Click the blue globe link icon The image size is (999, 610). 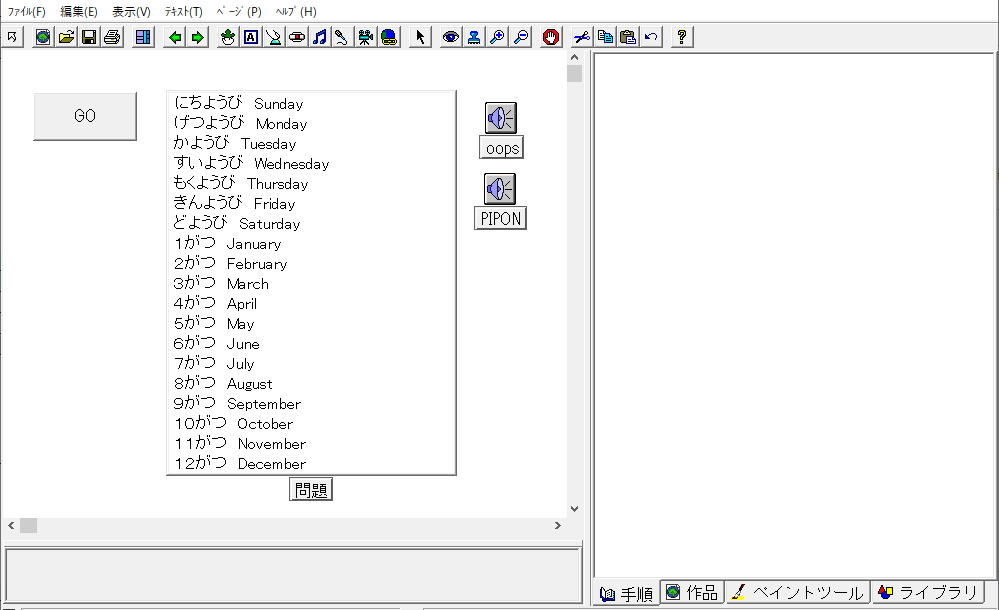tap(389, 37)
